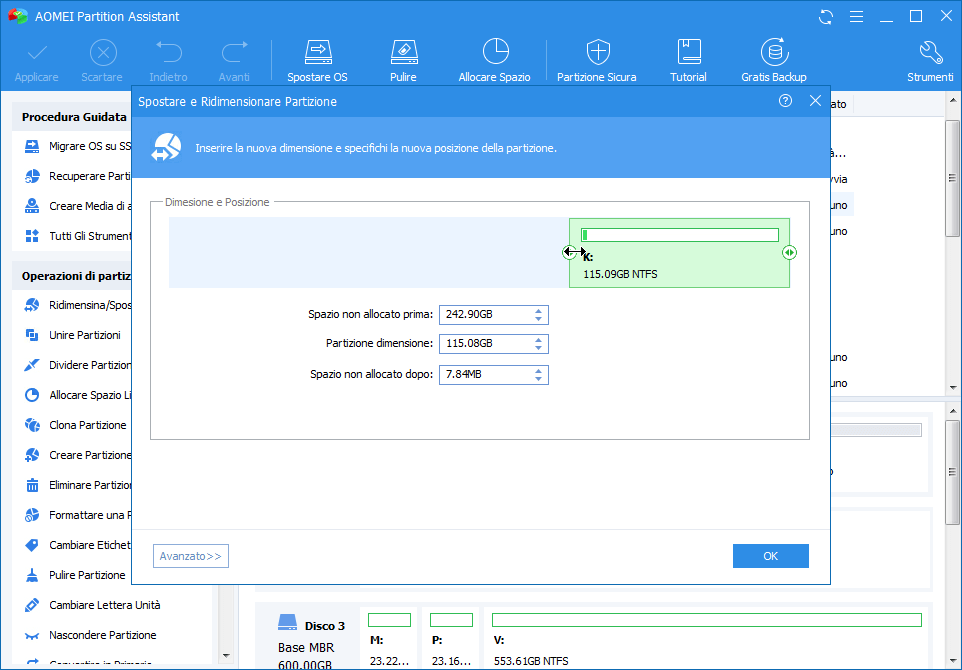Select Cambiare Etichetta operation
The image size is (962, 670).
point(78,545)
